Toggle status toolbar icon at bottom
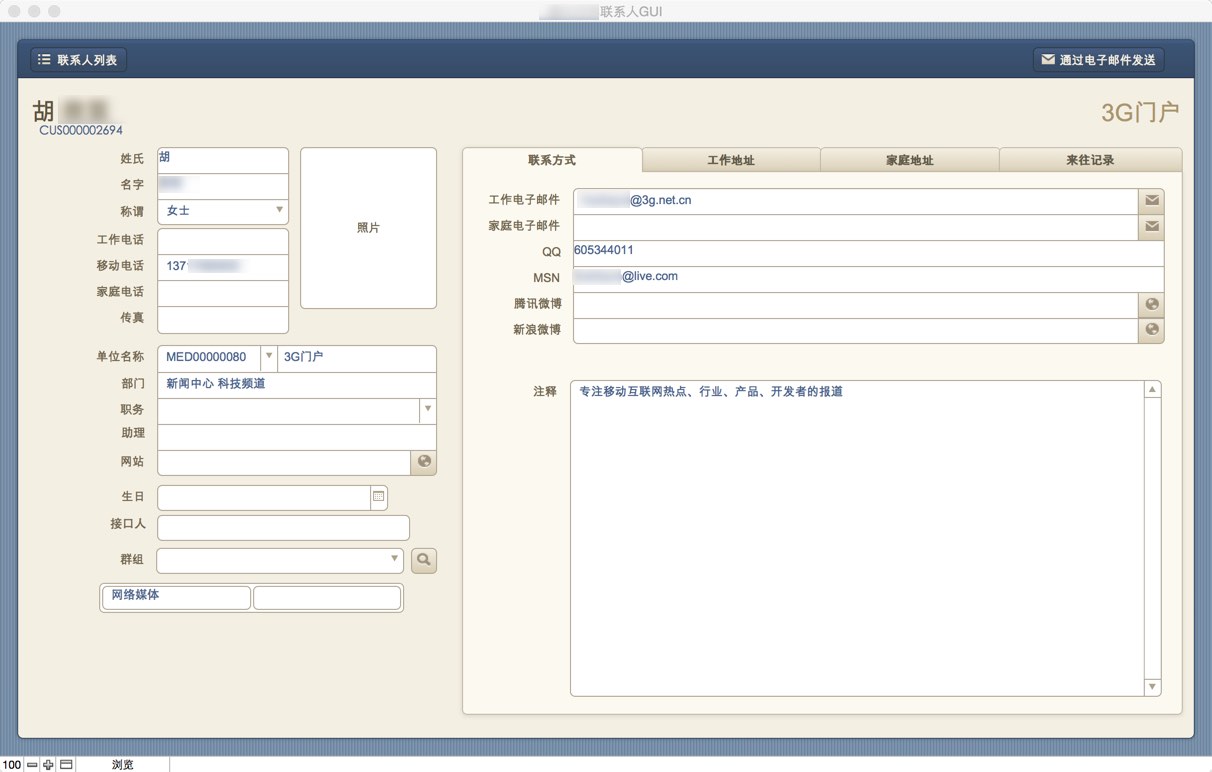 (x=66, y=765)
